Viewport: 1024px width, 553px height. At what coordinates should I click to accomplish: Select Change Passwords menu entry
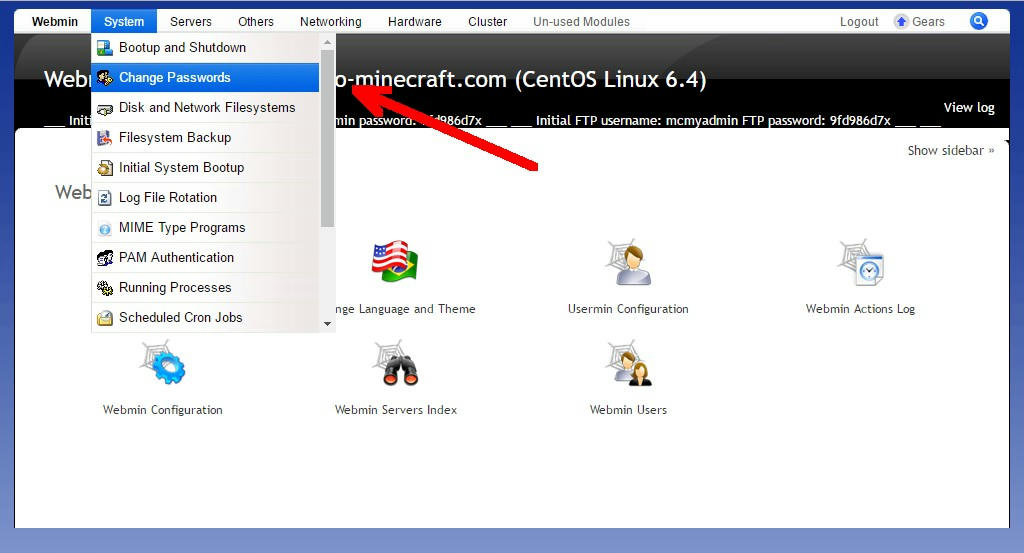[x=205, y=78]
